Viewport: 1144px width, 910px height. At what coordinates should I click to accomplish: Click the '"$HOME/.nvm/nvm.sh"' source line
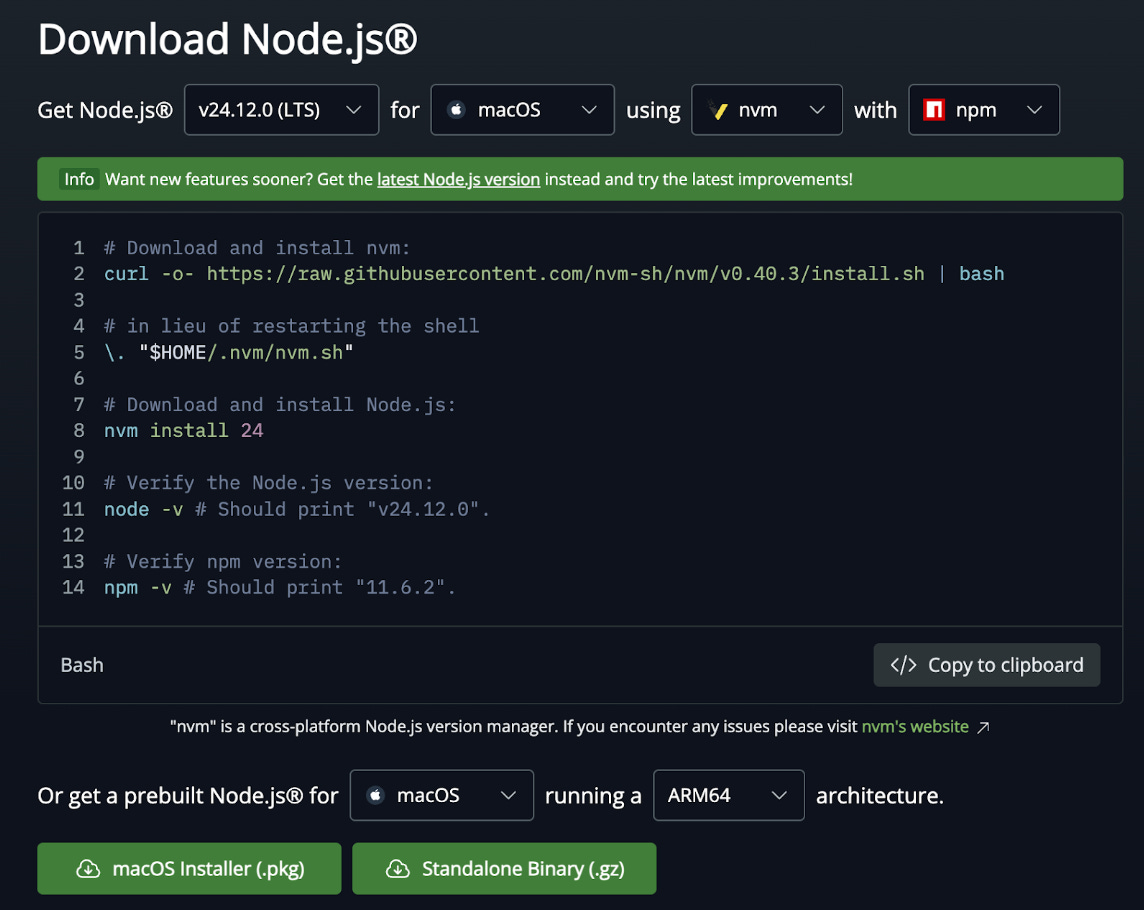(228, 352)
